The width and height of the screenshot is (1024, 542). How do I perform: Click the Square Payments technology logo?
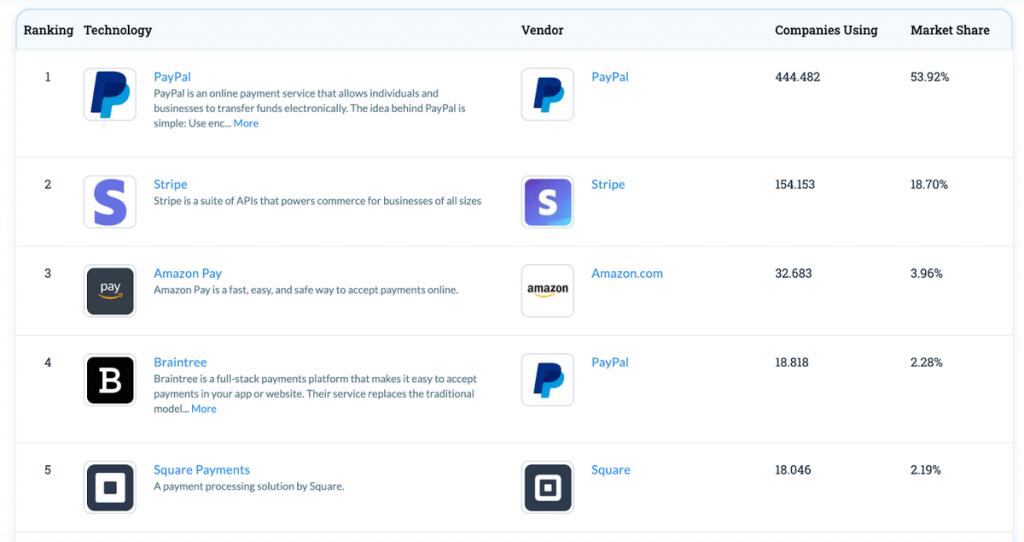coord(110,487)
